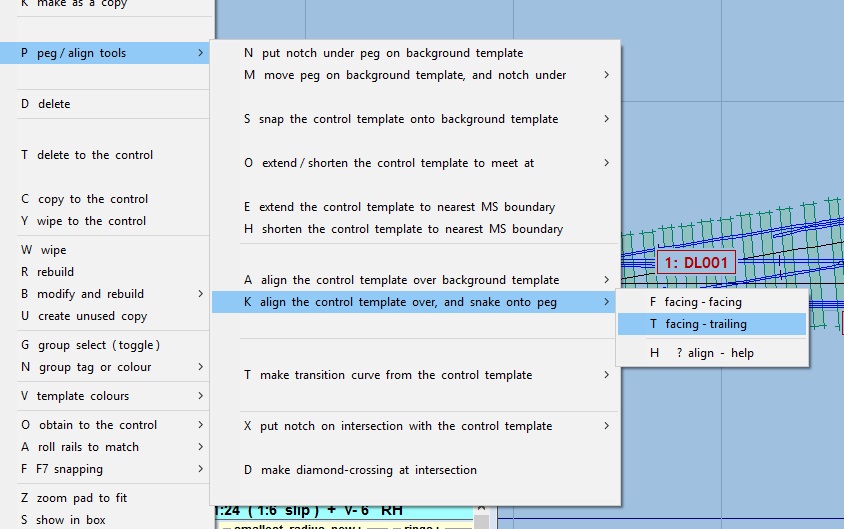Open the 'template colours' submenu

tap(82, 396)
